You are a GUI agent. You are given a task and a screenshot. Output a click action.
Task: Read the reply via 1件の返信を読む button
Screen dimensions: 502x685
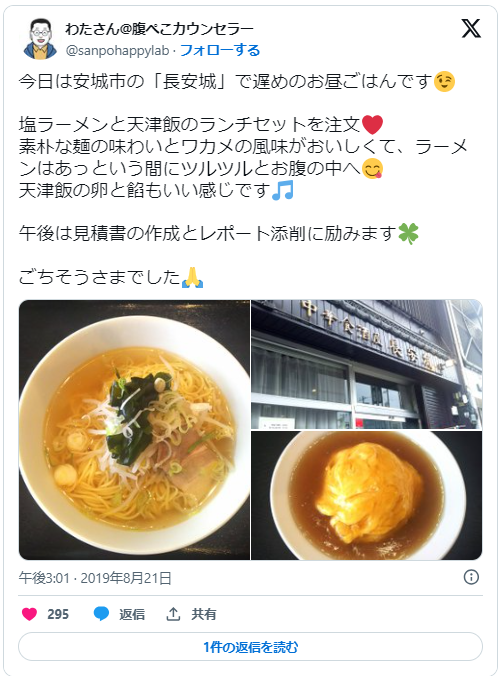click(250, 647)
